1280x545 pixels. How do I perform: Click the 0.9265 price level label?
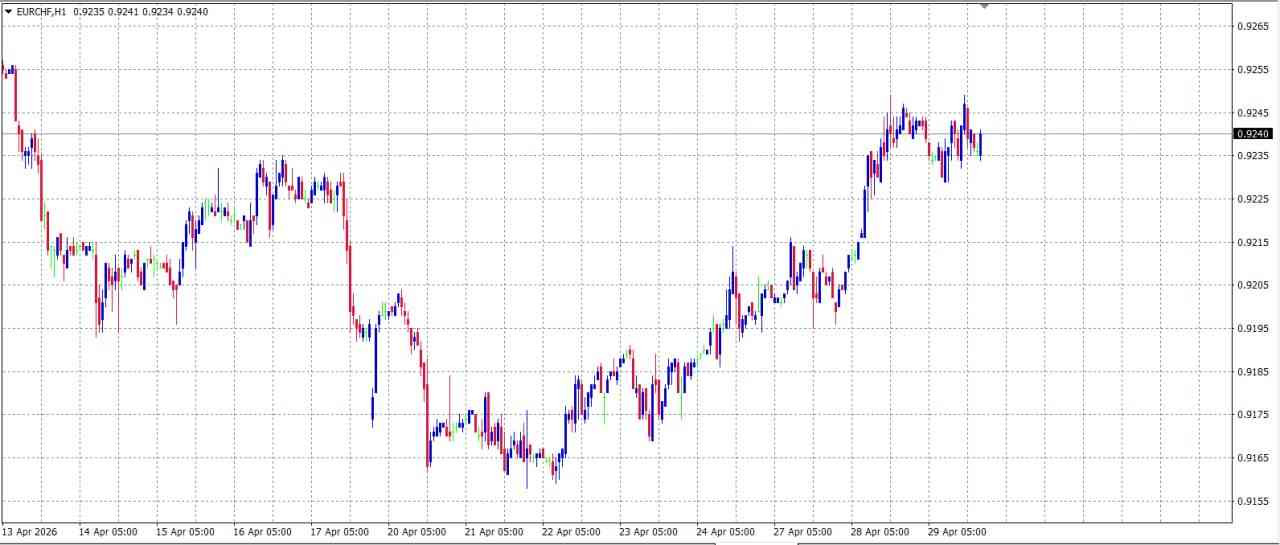tap(1253, 26)
